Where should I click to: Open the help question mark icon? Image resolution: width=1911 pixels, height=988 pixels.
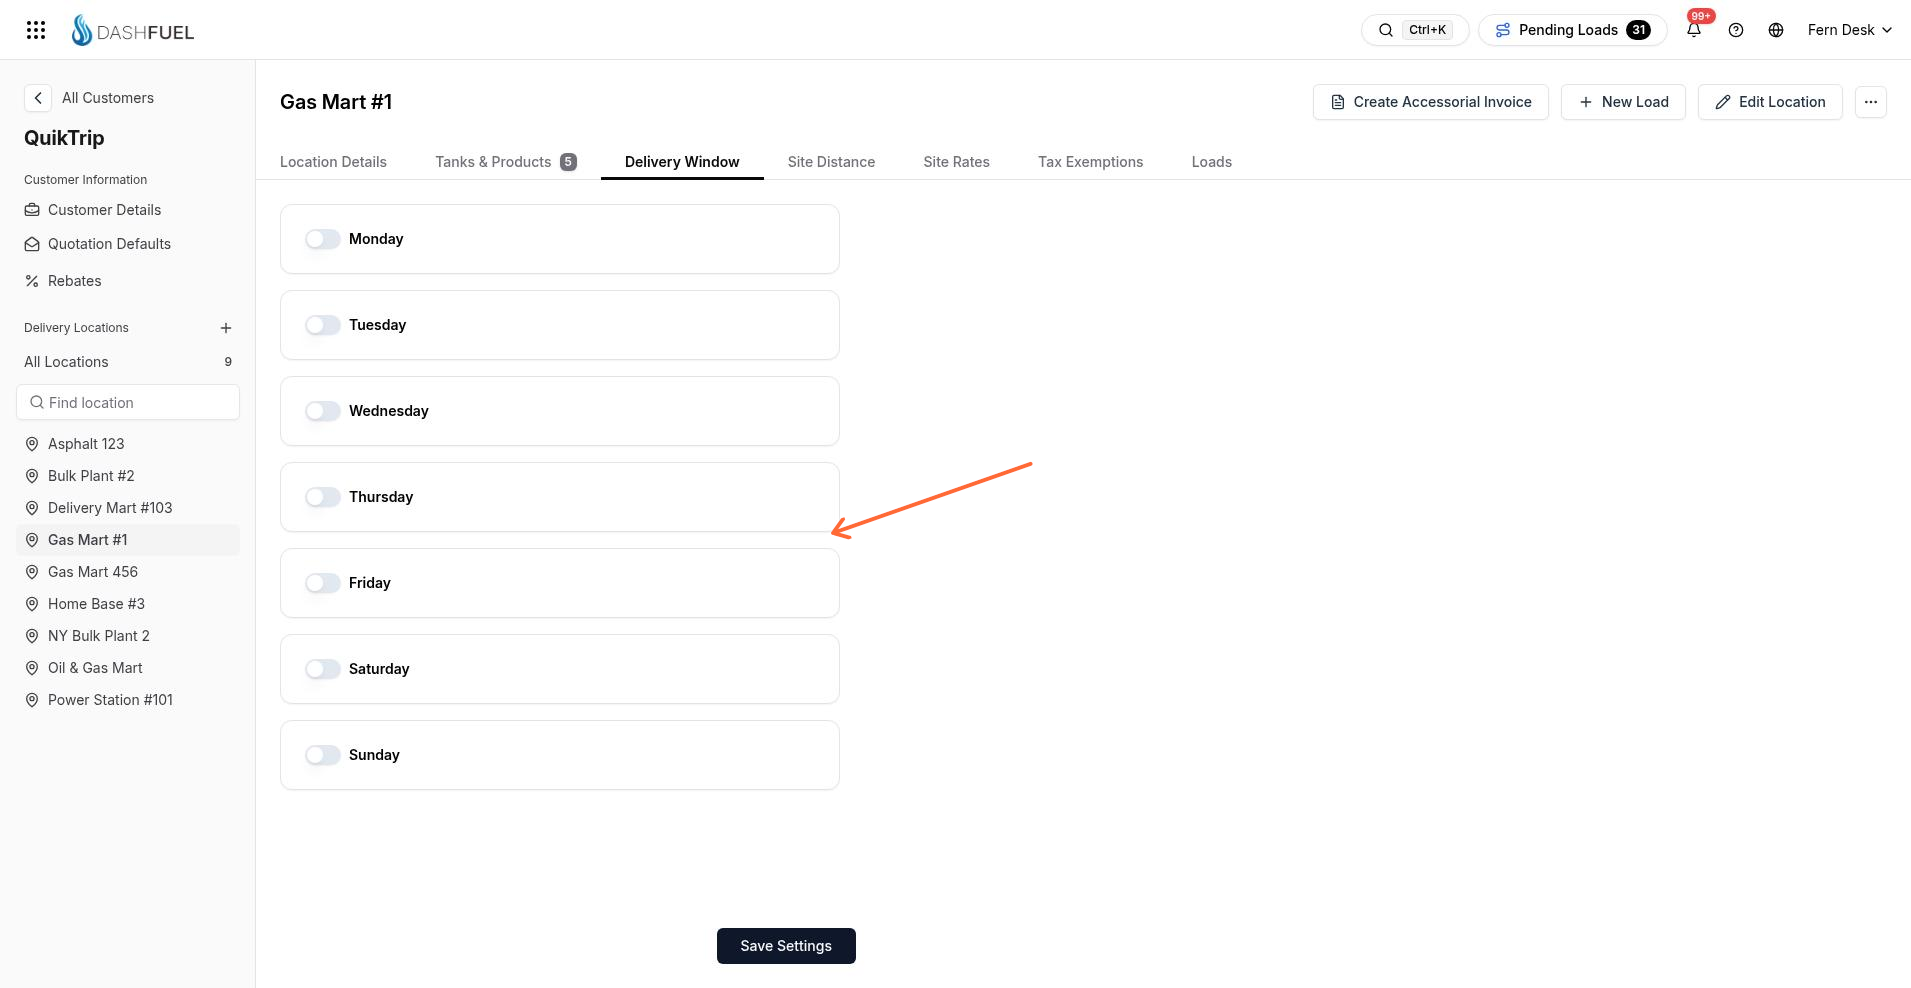[x=1736, y=30]
